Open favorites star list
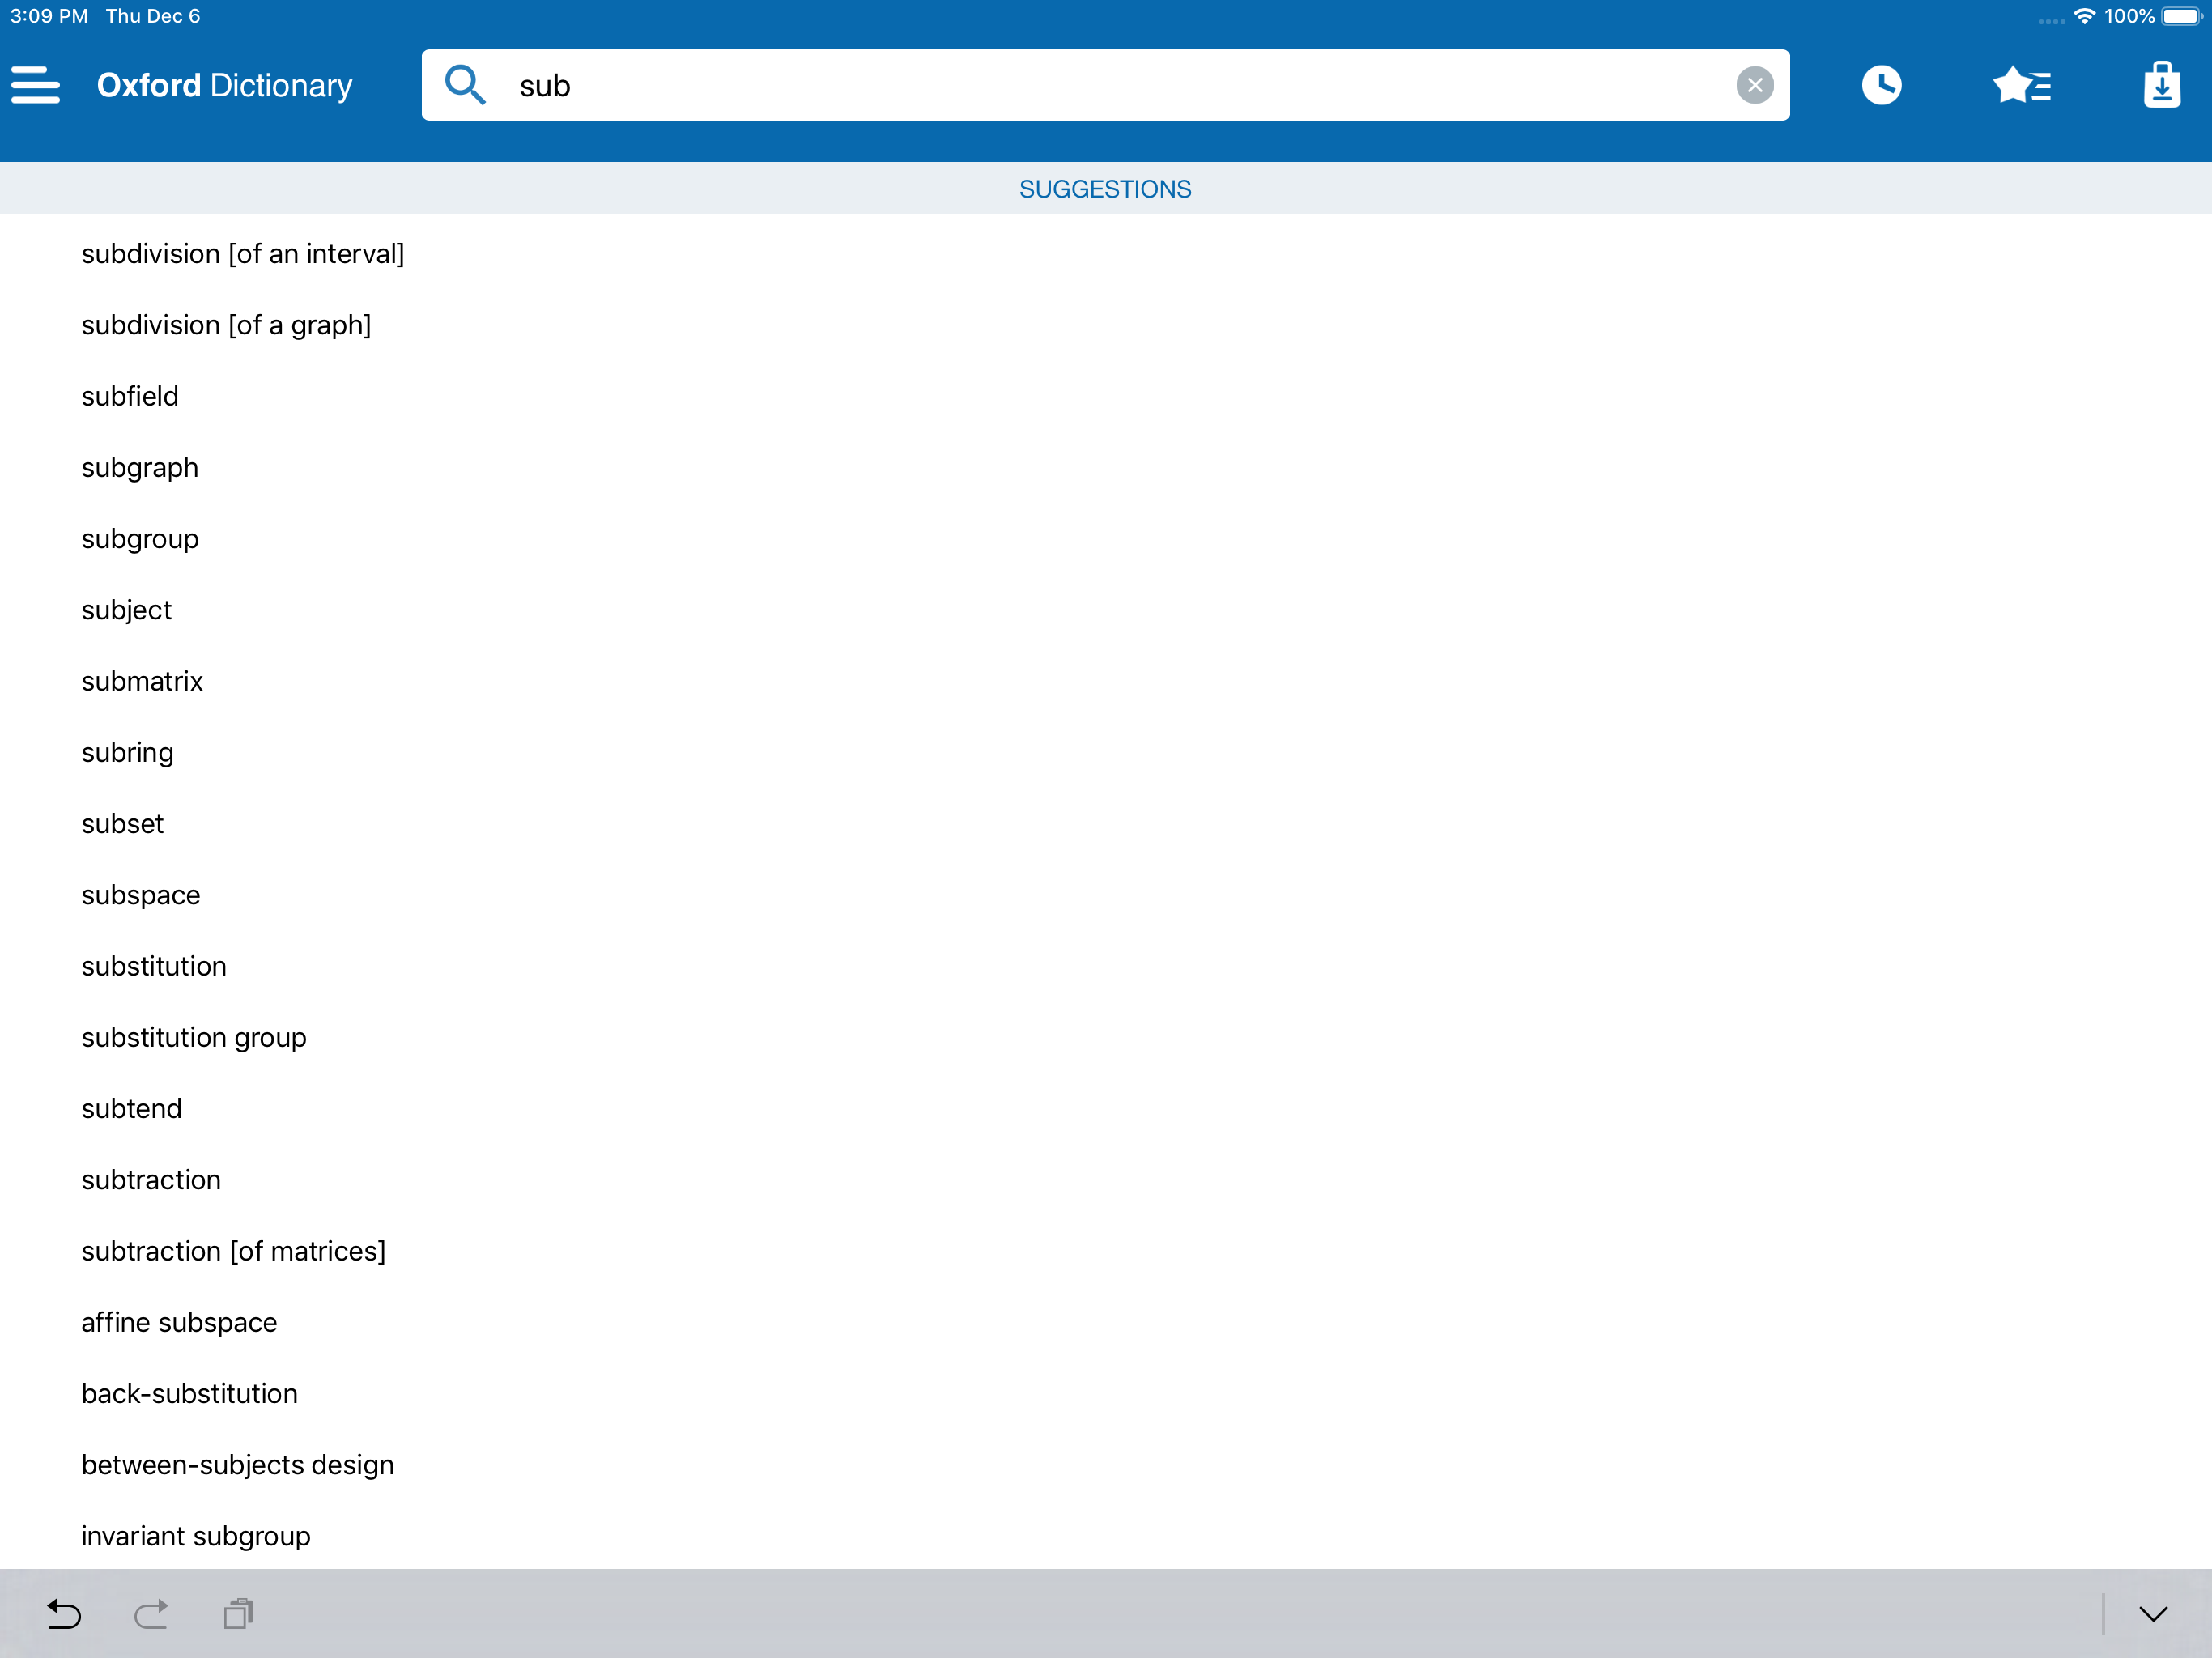Screen dimensions: 2212x1658 click(x=2021, y=85)
